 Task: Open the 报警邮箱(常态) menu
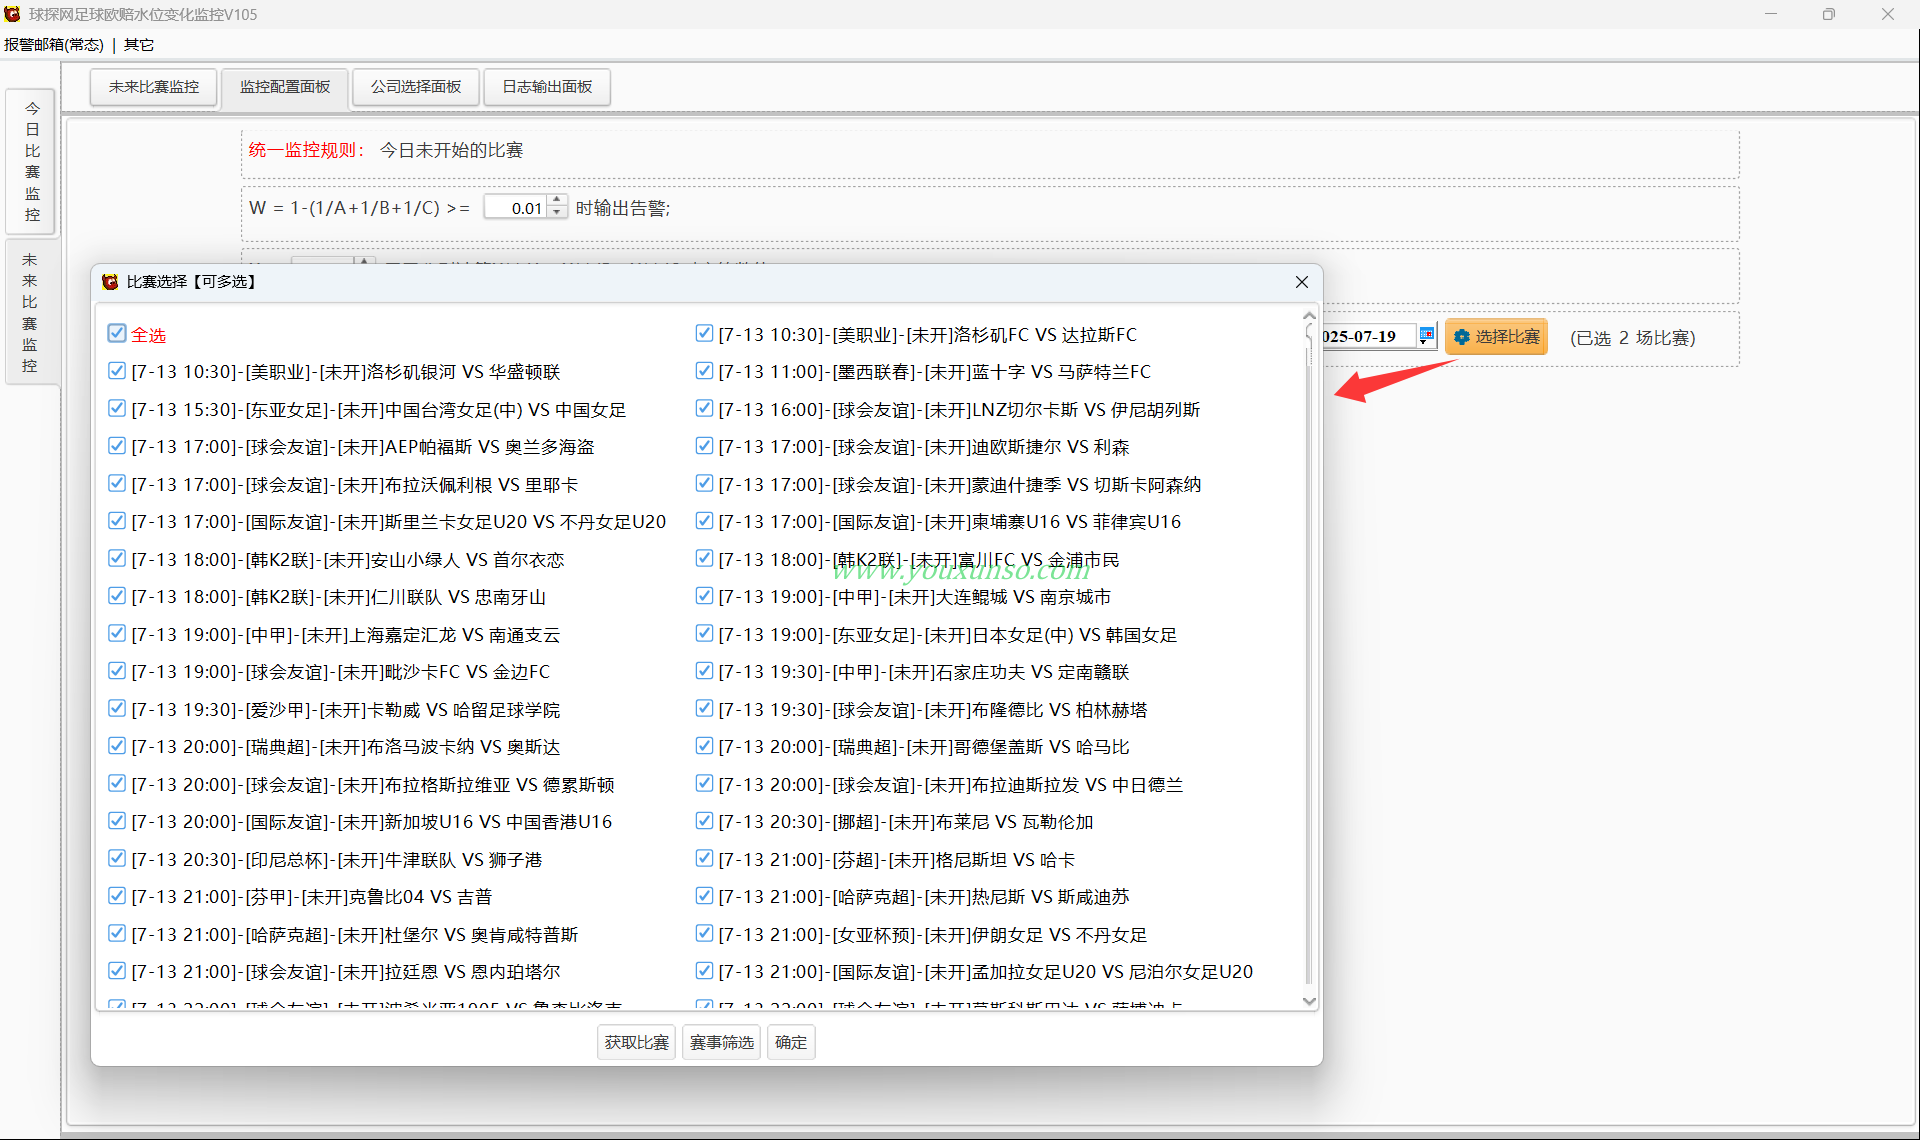click(x=54, y=45)
